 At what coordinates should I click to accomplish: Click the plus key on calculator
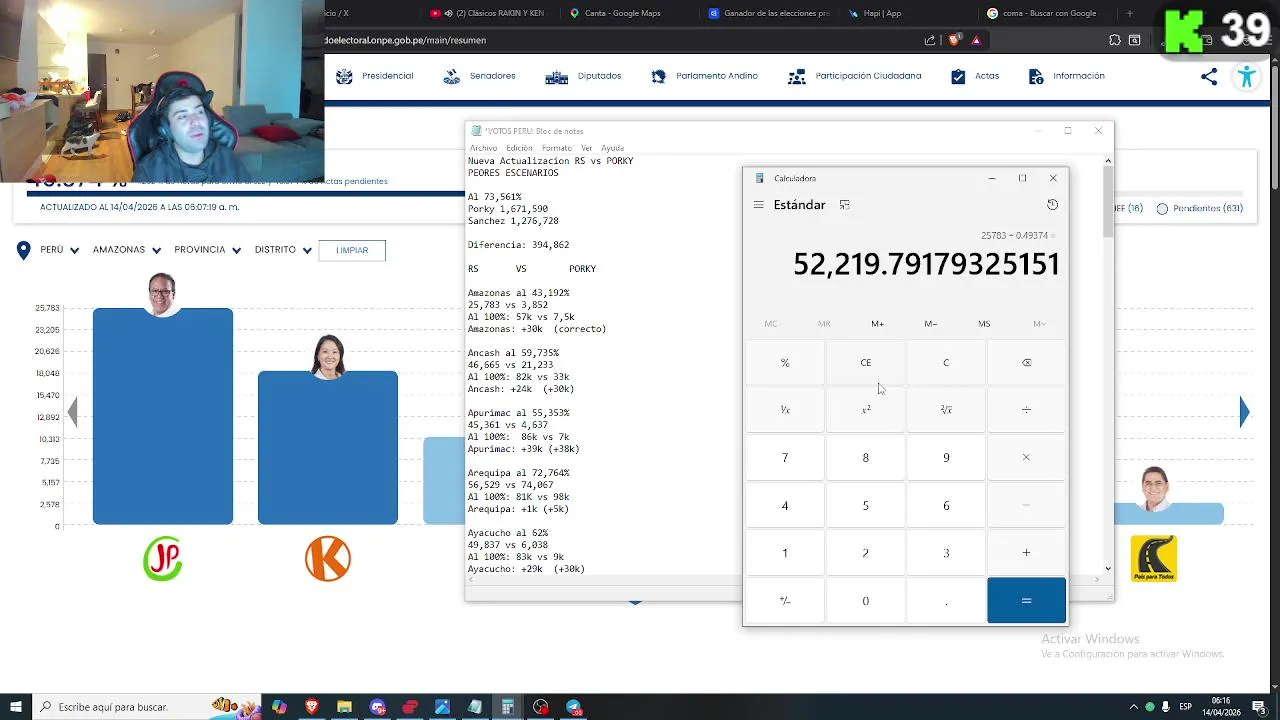coord(1026,553)
